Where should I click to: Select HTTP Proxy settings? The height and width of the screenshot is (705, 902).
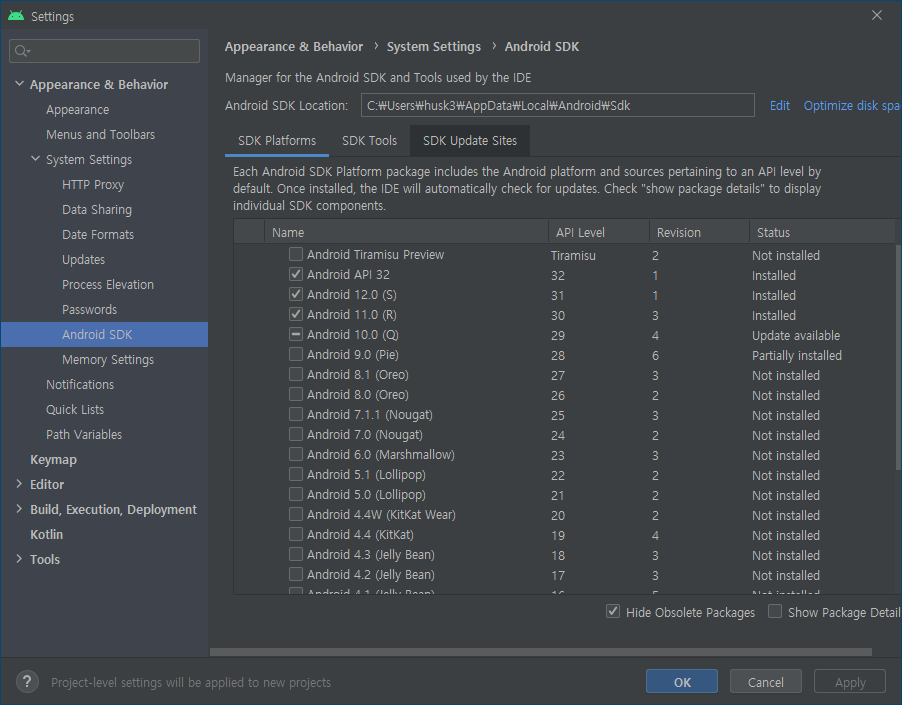[x=93, y=185]
